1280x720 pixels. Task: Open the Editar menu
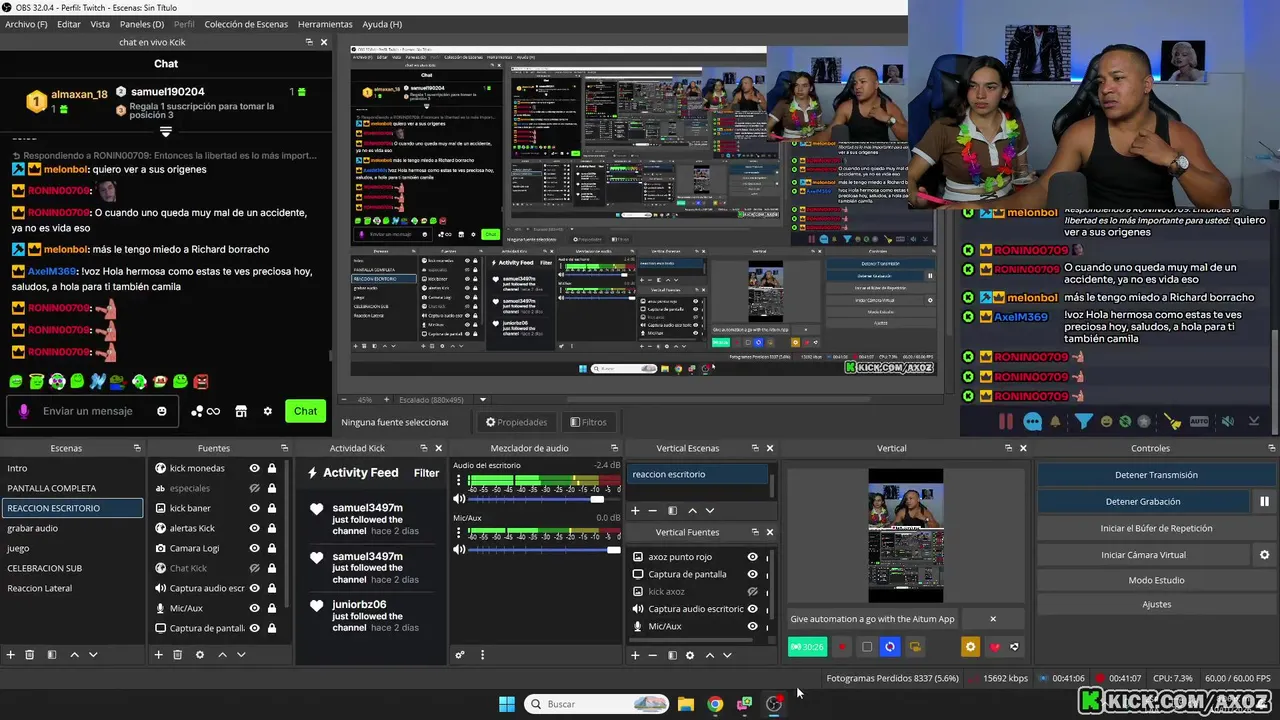69,24
